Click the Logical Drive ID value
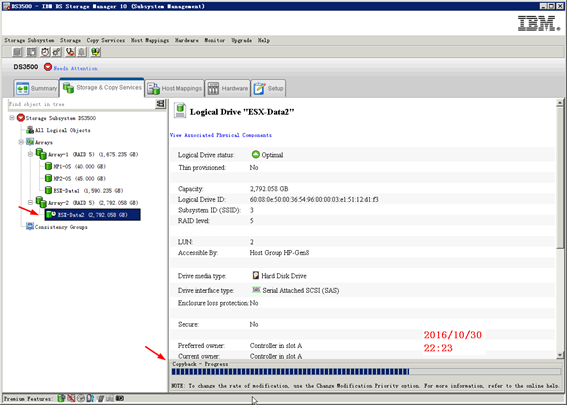 [x=314, y=199]
